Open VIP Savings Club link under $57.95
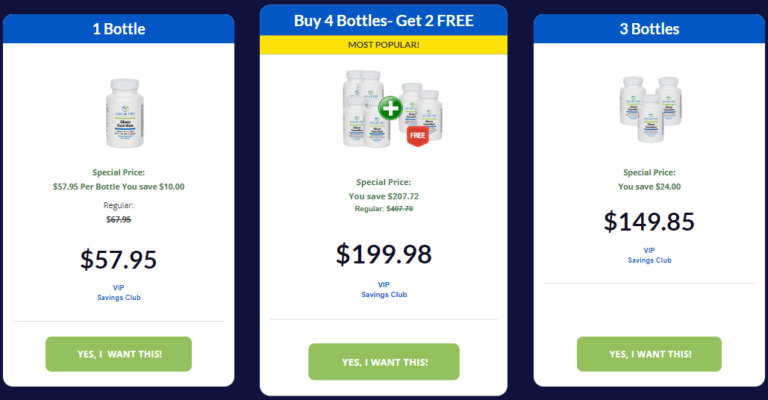 [118, 292]
